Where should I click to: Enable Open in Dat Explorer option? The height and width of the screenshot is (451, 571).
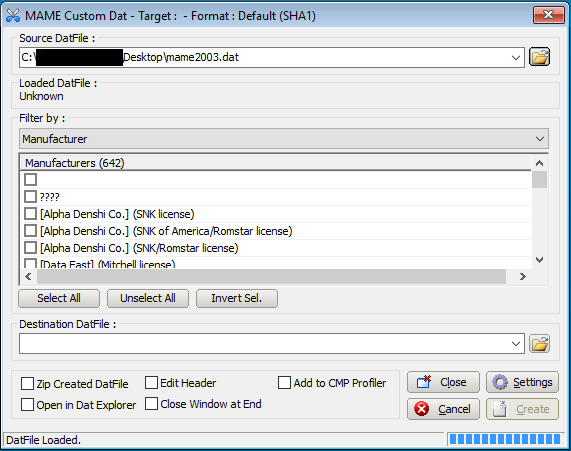[x=27, y=405]
